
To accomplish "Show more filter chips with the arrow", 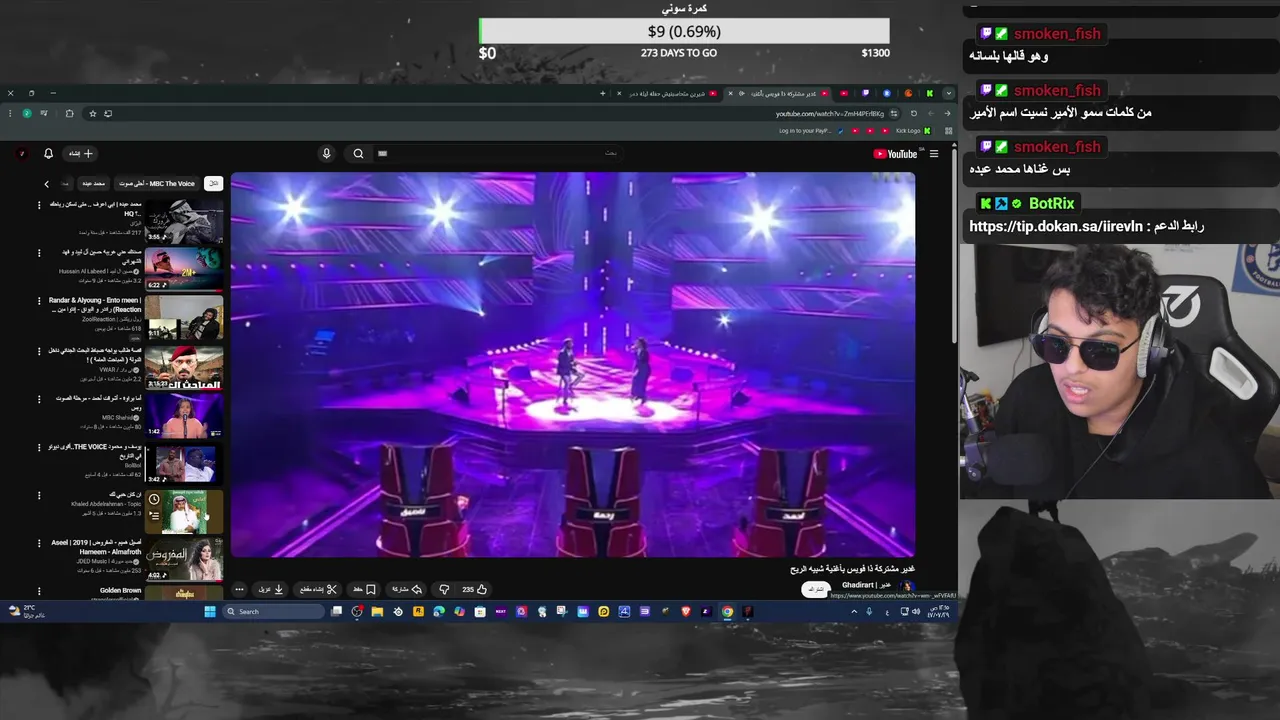I will [46, 183].
